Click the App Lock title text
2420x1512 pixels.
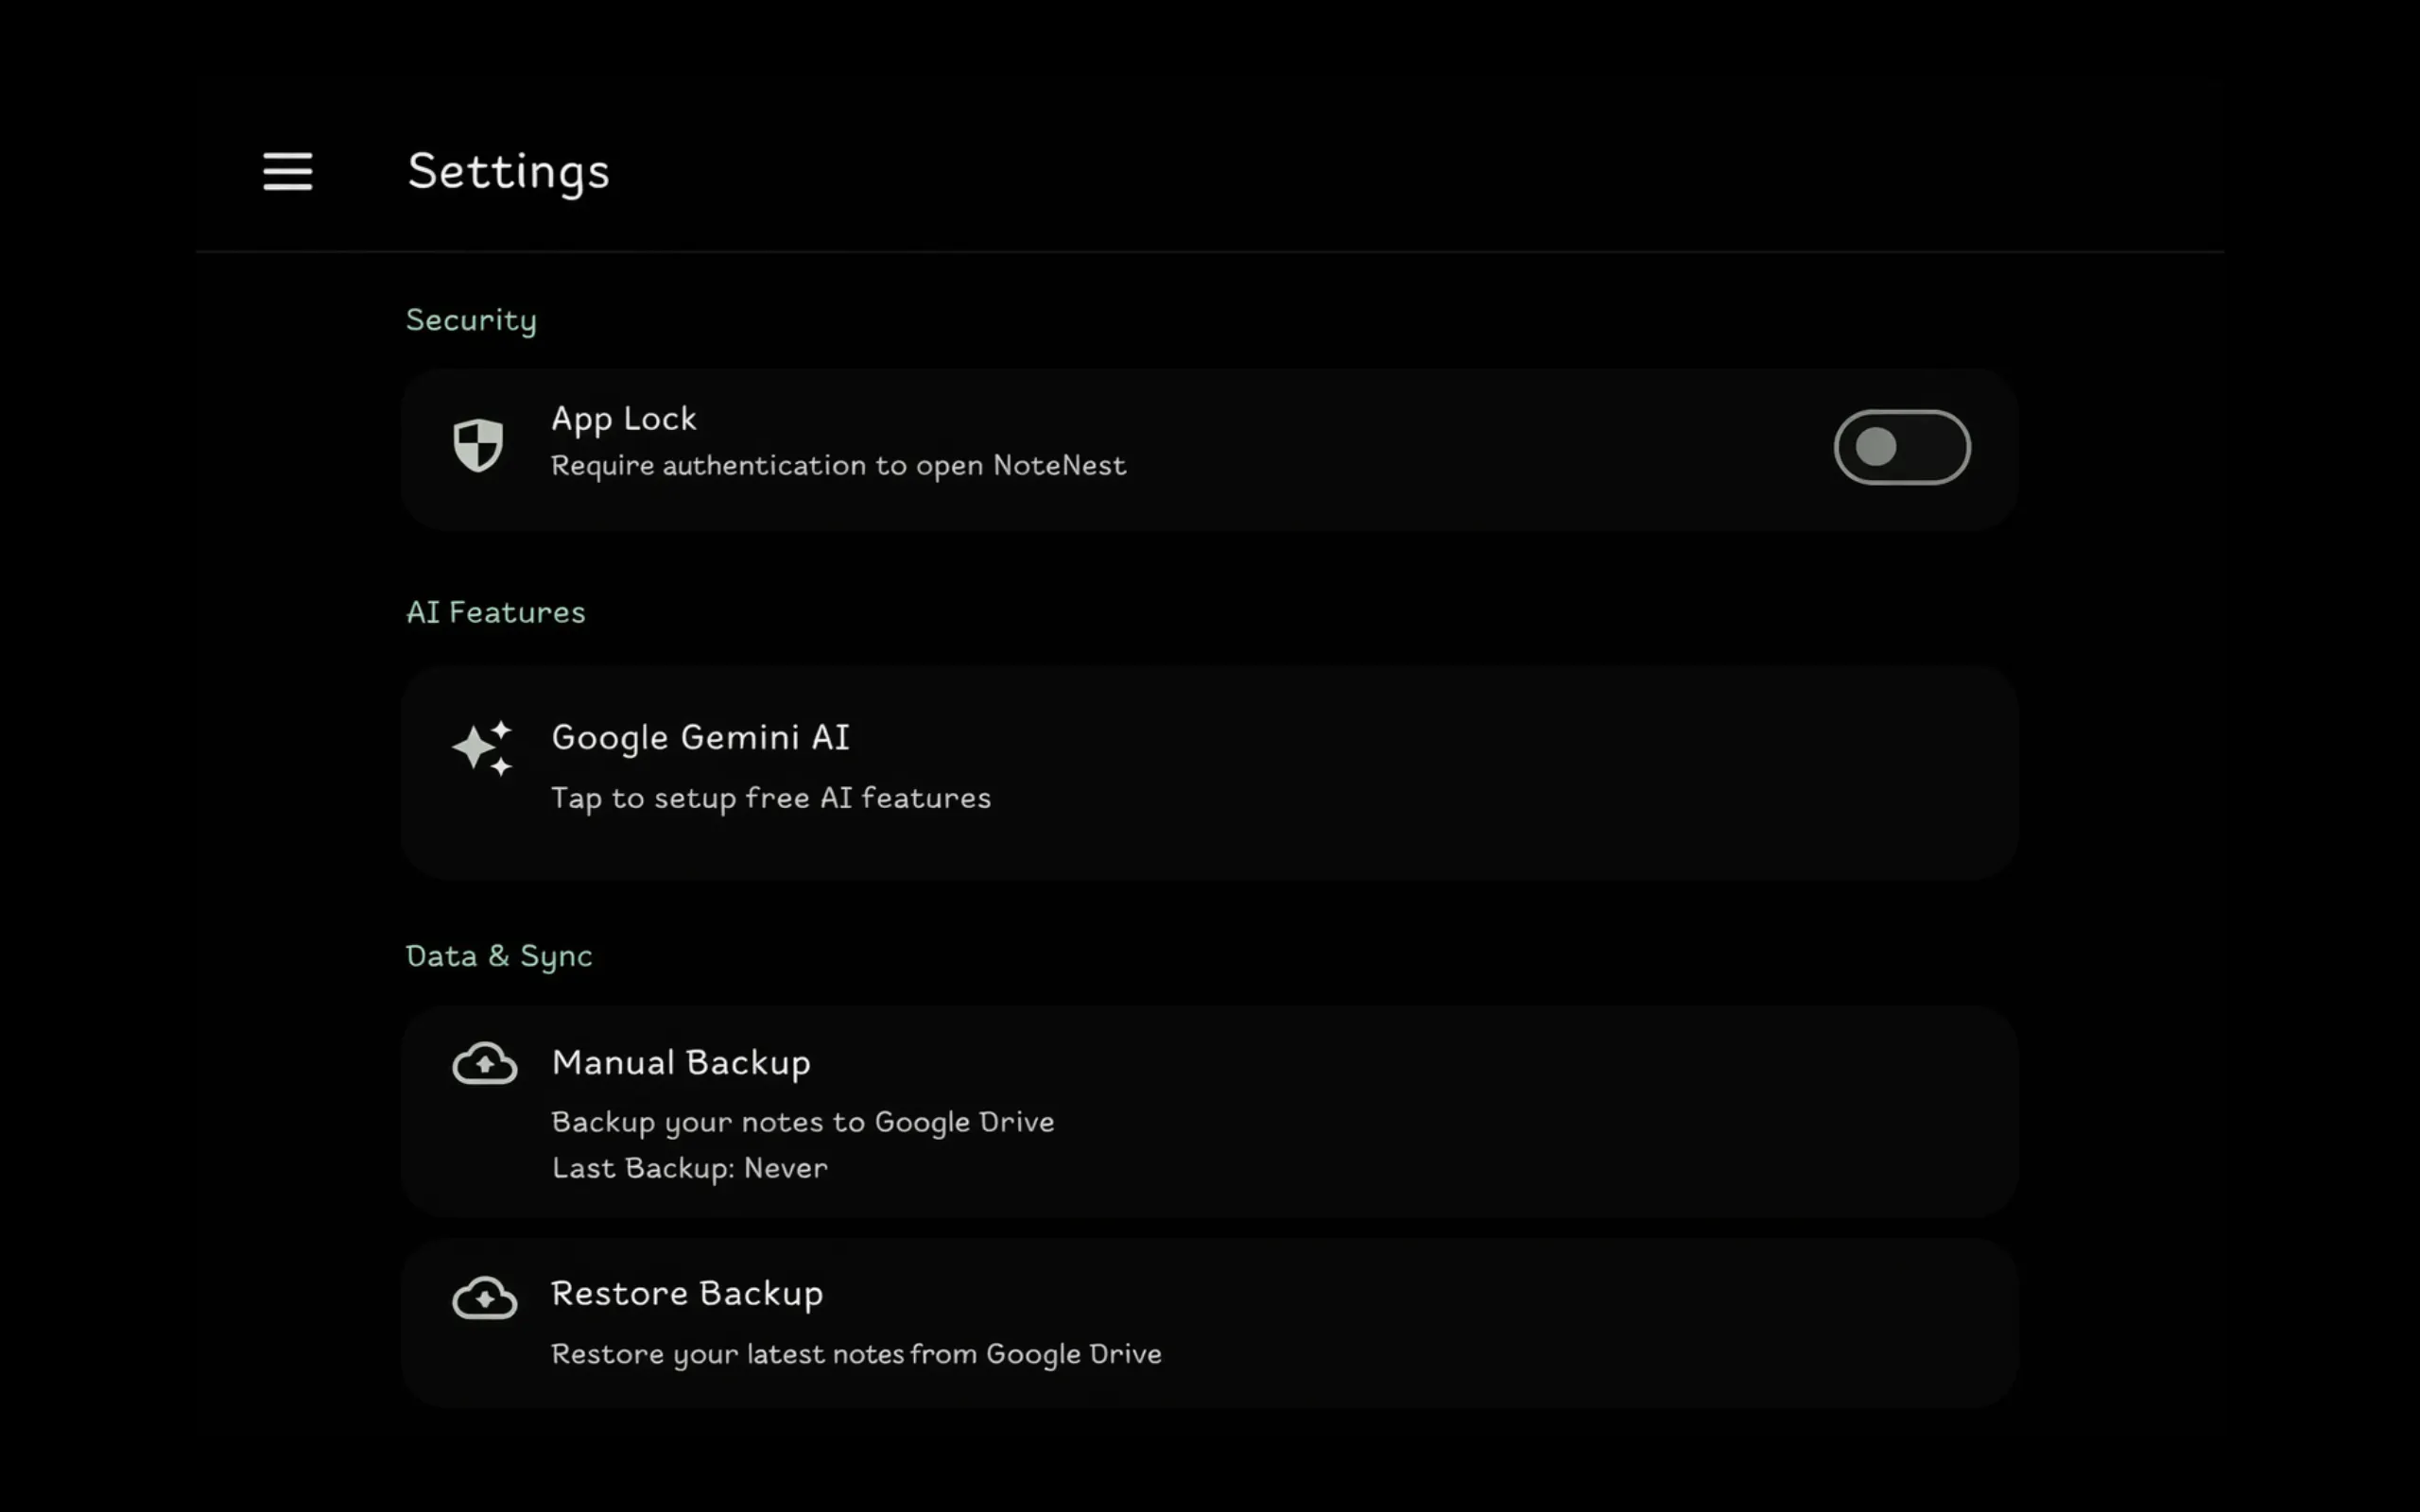[x=623, y=419]
